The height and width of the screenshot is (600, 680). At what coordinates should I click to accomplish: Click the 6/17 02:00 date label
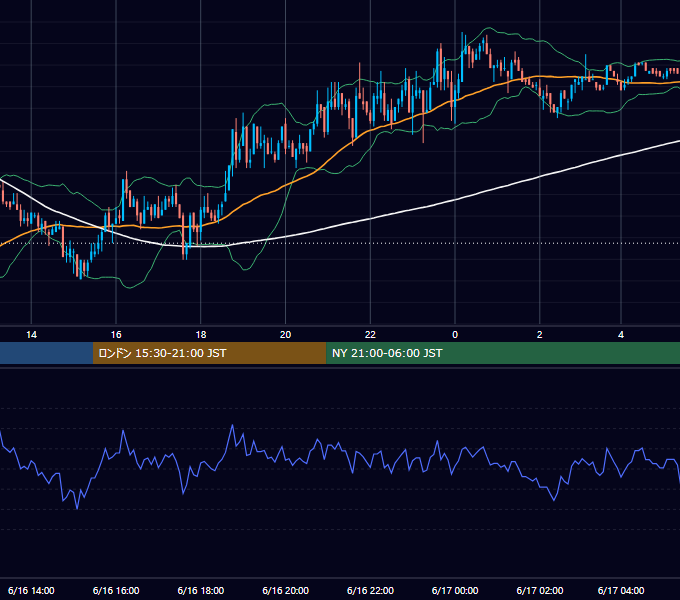[539, 590]
